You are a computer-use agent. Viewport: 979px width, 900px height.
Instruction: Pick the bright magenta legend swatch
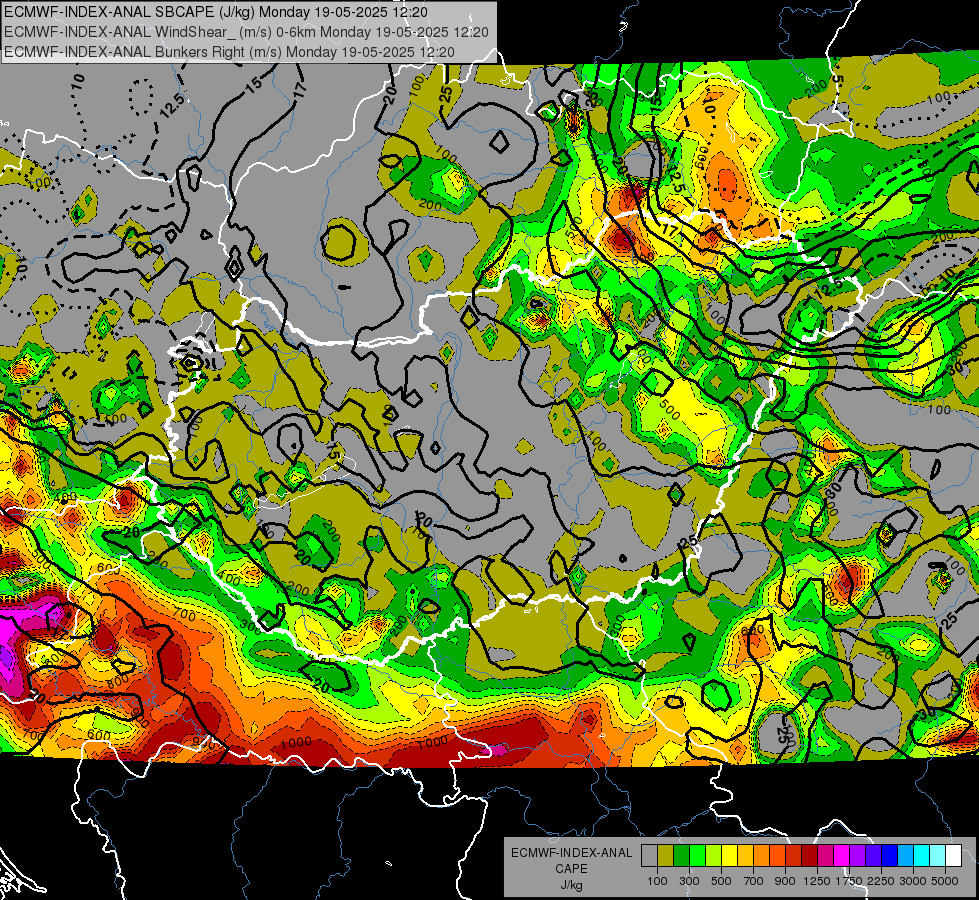click(x=841, y=856)
